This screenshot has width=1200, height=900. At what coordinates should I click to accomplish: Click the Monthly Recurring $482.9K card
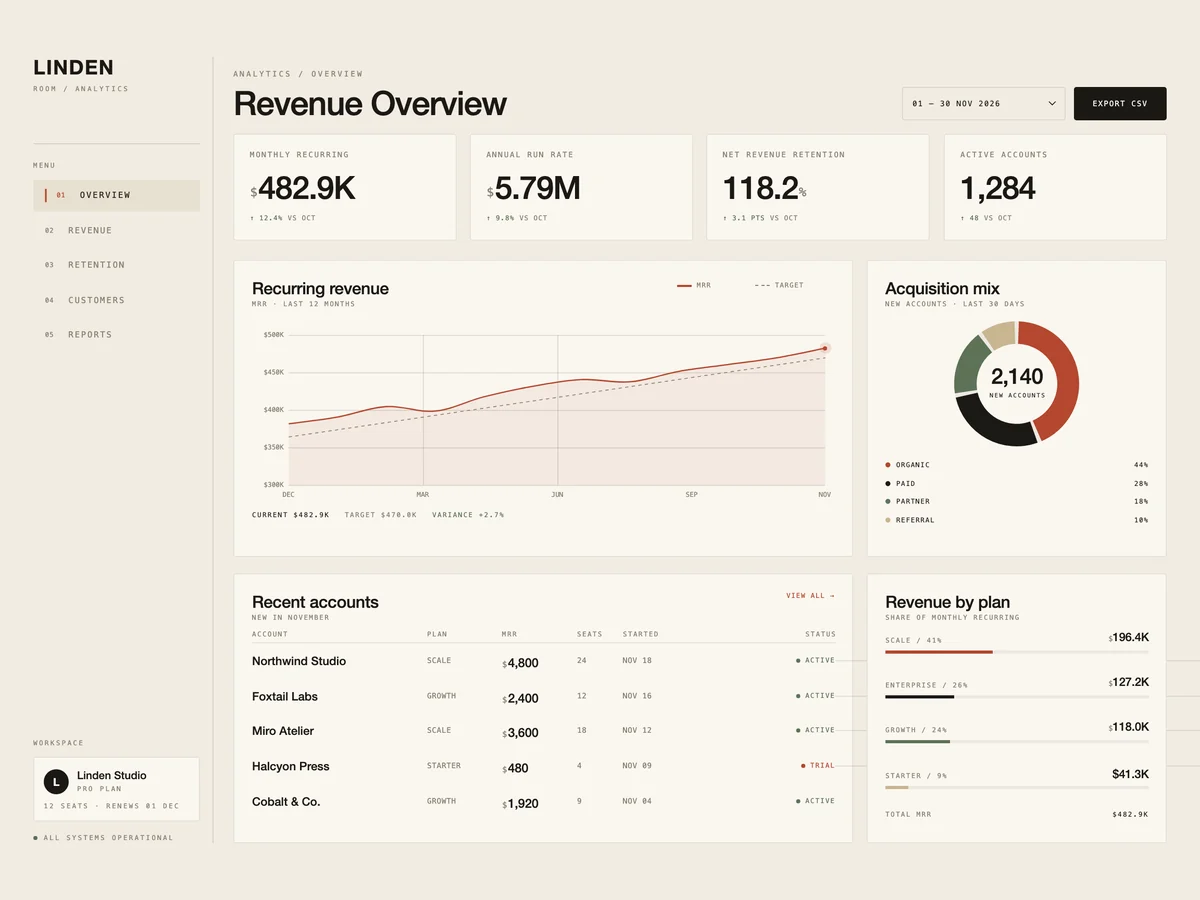click(345, 188)
